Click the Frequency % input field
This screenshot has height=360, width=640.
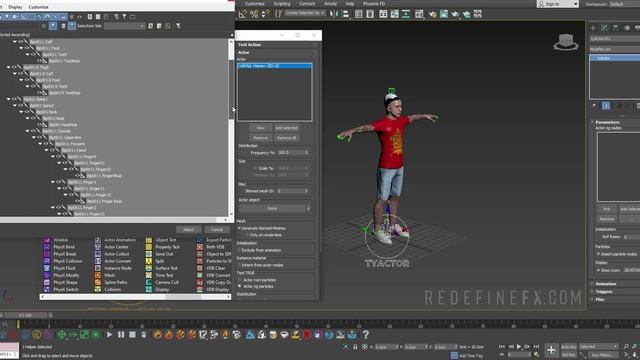coord(293,152)
